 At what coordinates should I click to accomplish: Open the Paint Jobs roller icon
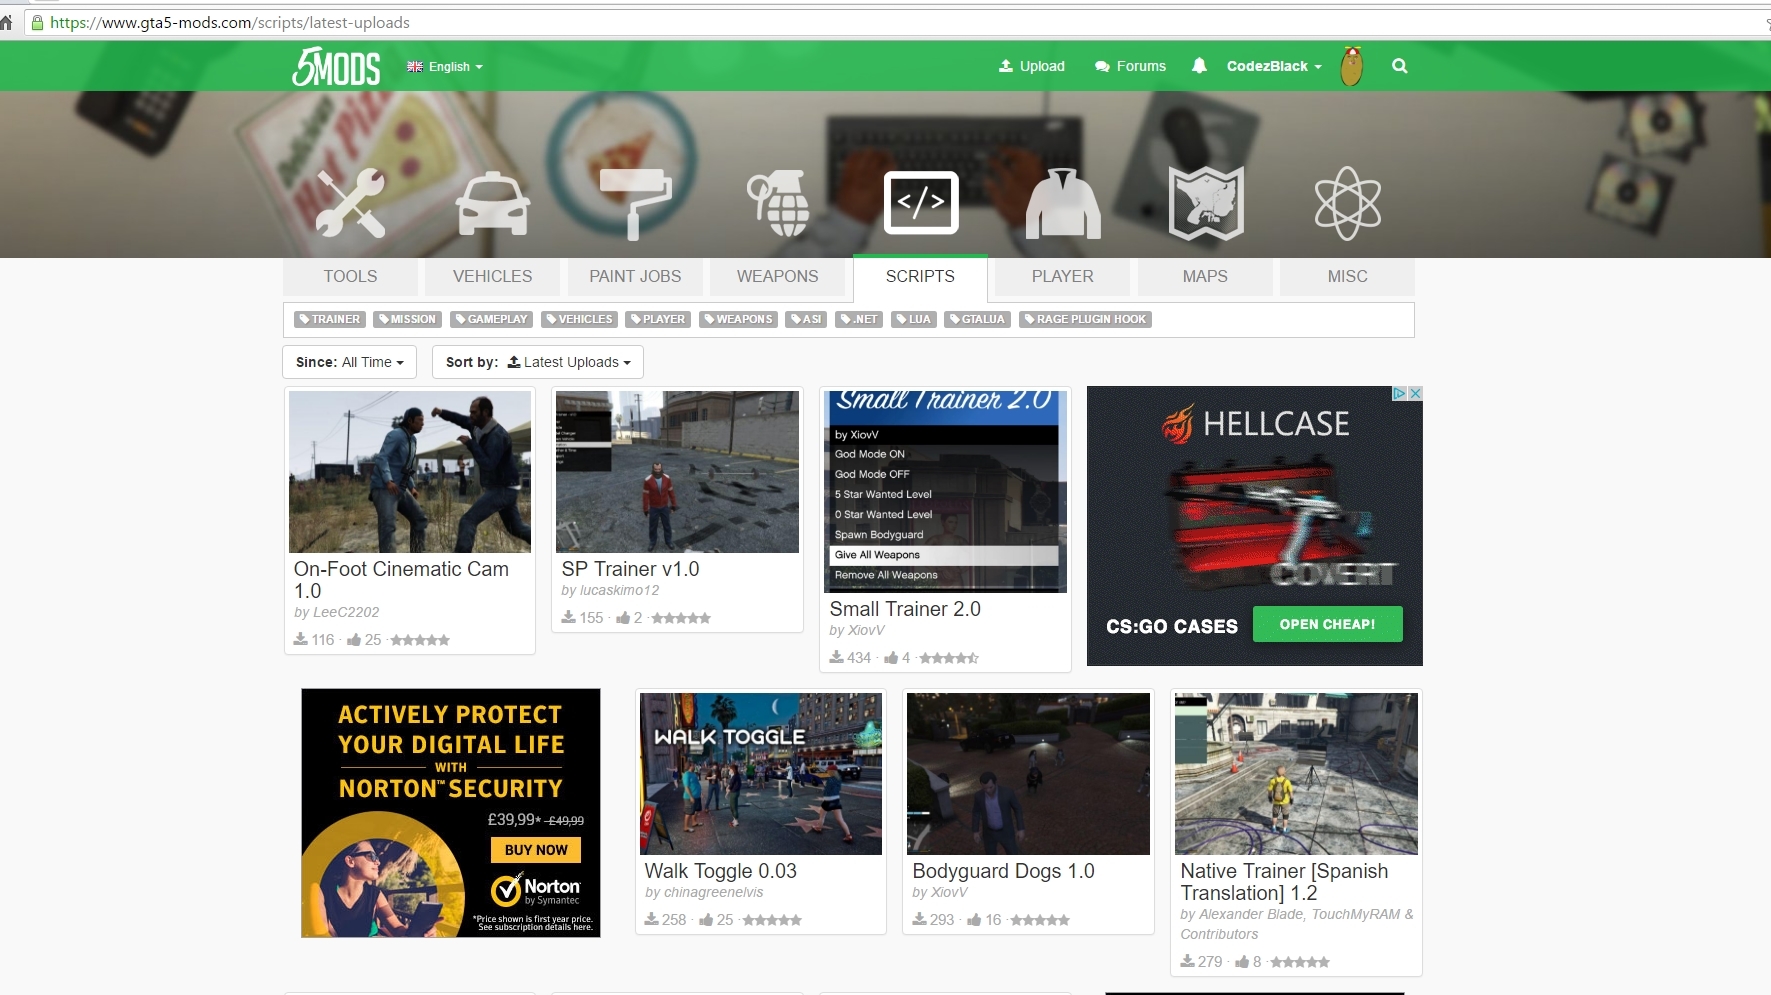(x=635, y=203)
